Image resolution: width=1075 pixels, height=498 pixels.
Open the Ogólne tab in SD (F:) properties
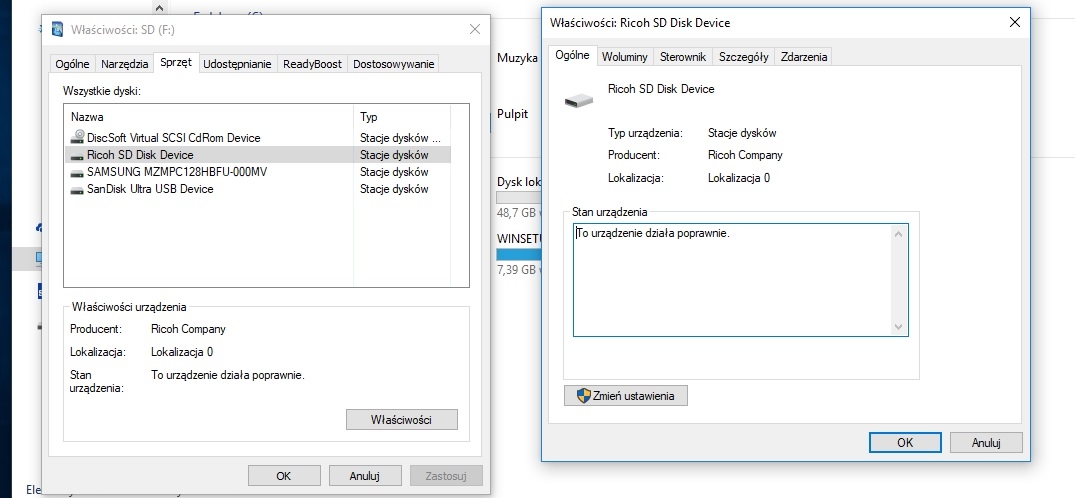73,64
